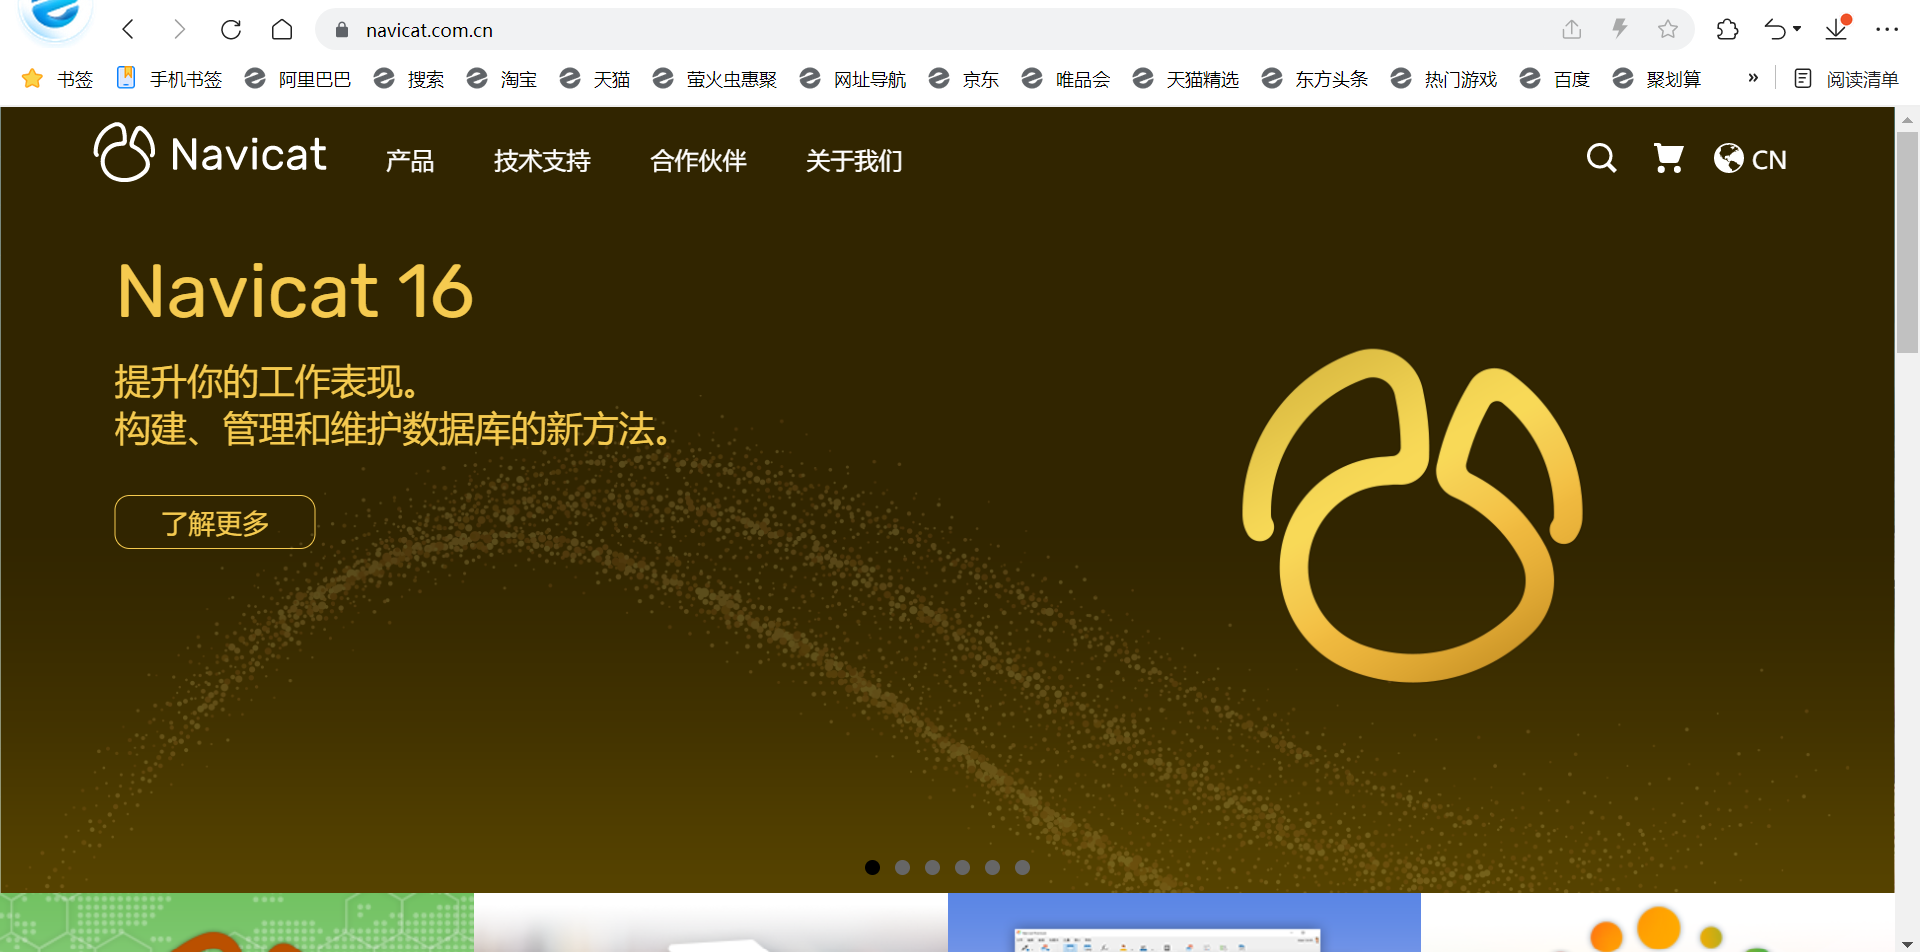Screen dimensions: 1920x952
Task: Open the 淘宝 bookmark
Action: (501, 78)
